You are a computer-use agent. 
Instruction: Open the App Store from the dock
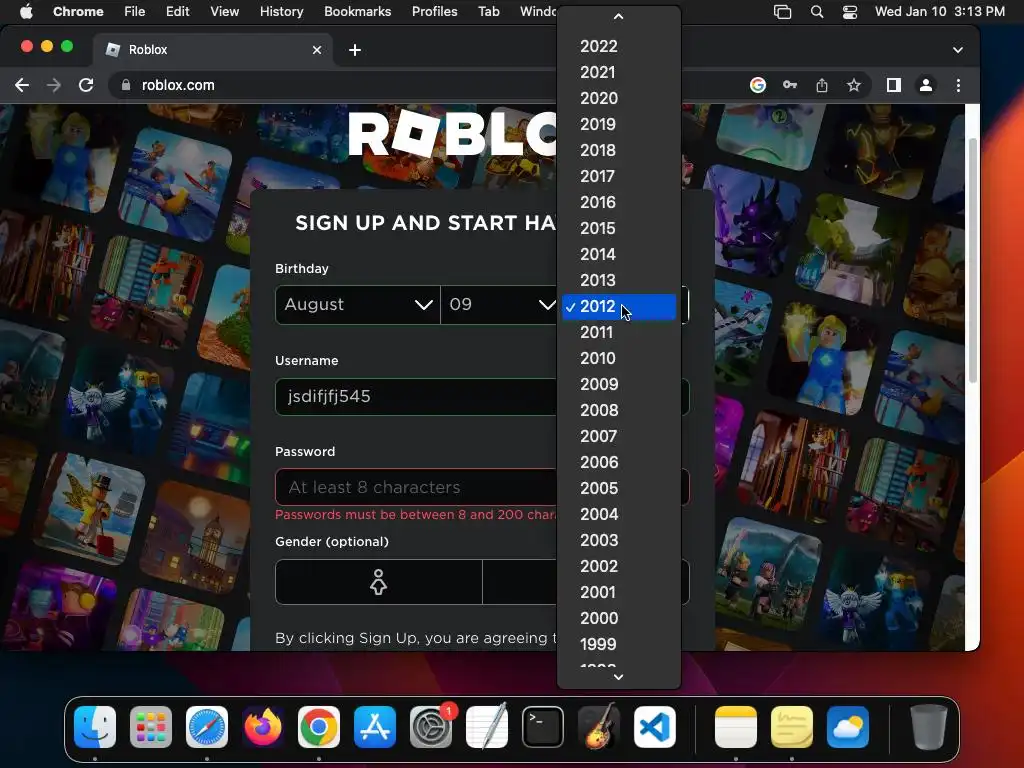point(375,727)
